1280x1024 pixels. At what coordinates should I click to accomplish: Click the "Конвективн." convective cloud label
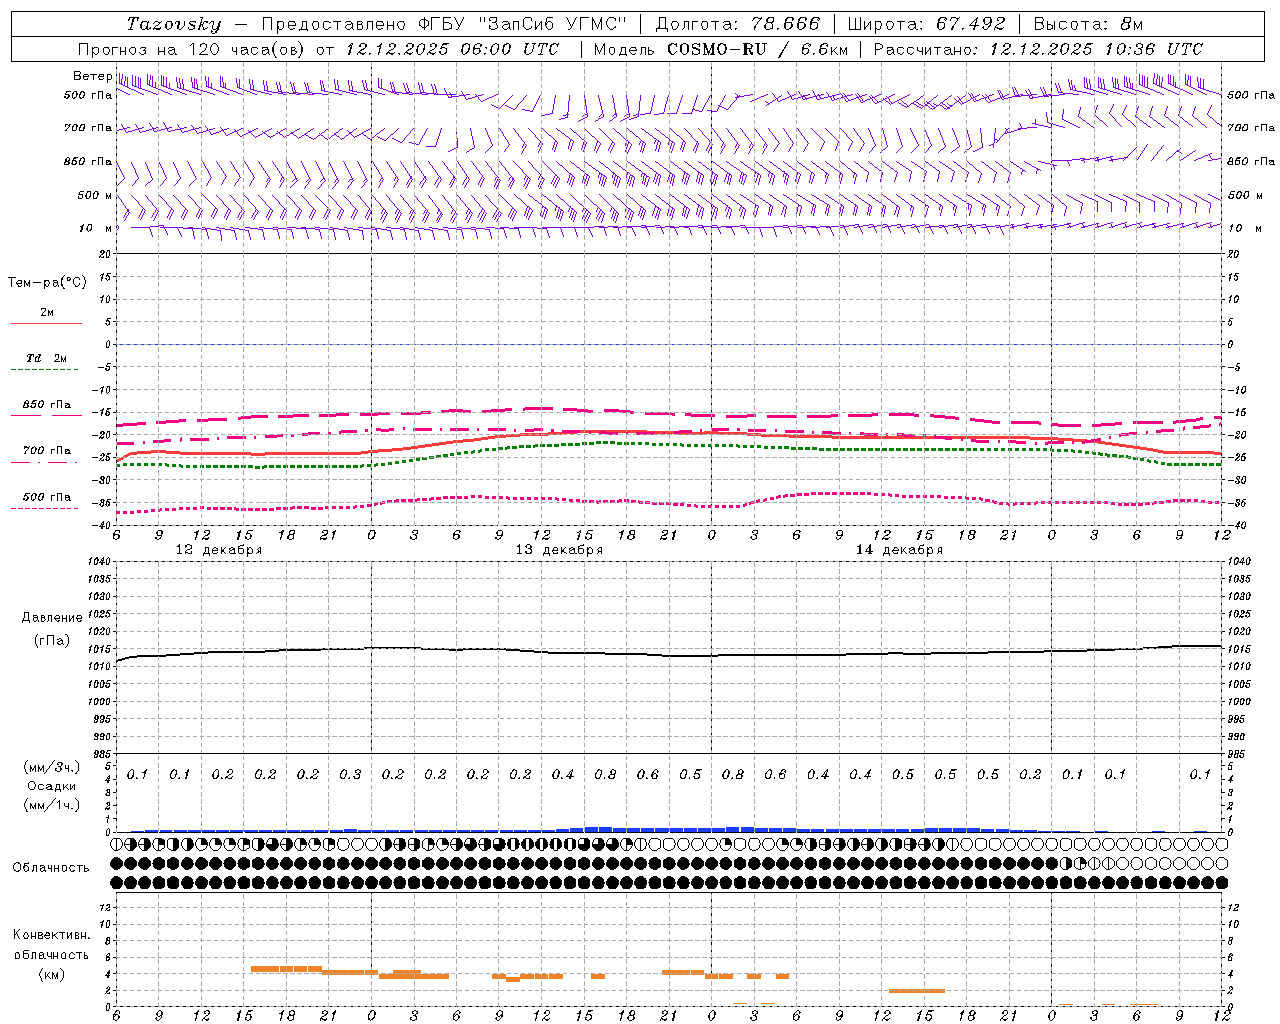point(52,935)
